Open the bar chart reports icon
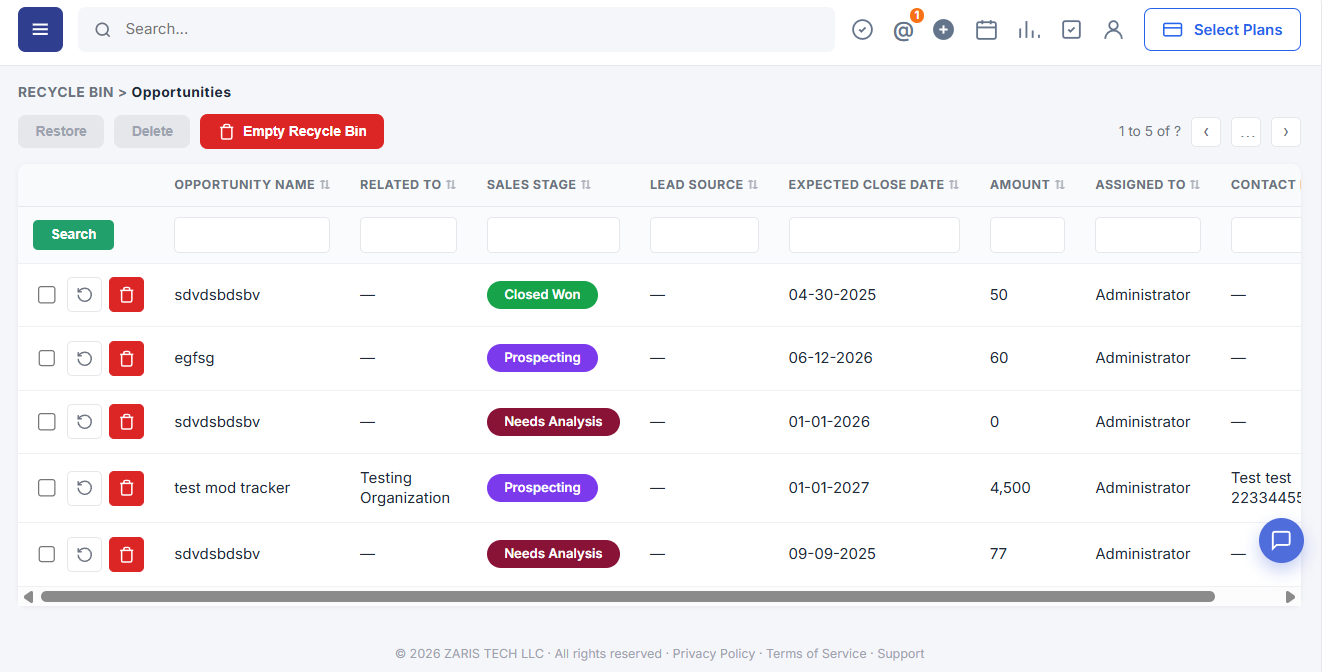Viewport: 1322px width, 672px height. pos(1029,30)
